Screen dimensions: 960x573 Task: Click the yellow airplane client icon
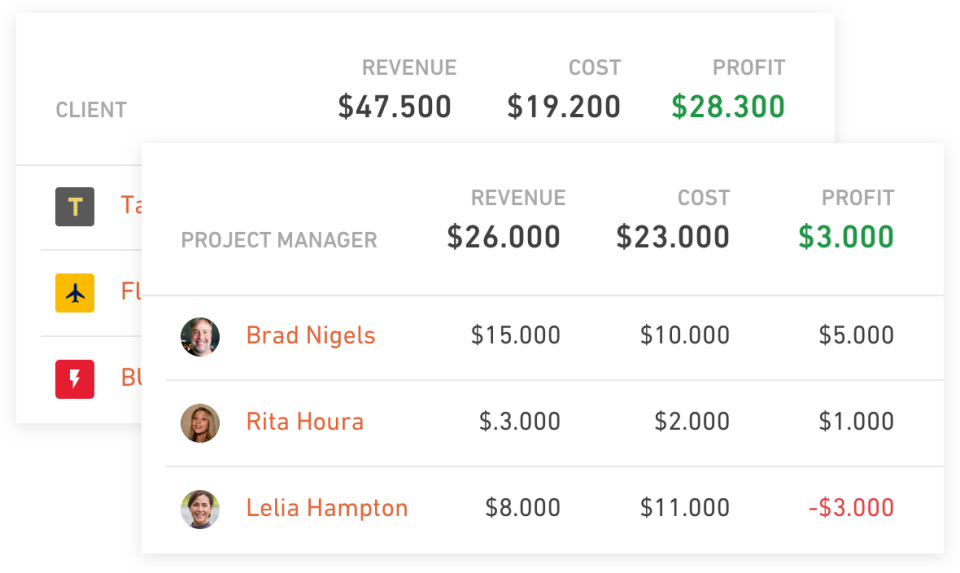click(75, 293)
